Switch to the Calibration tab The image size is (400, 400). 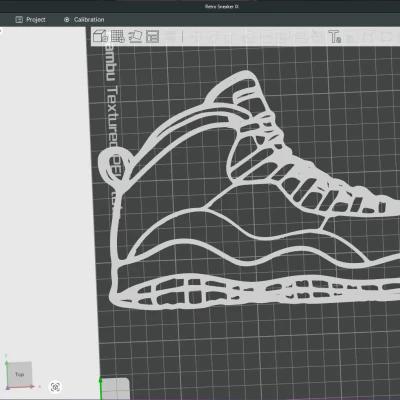[84, 20]
